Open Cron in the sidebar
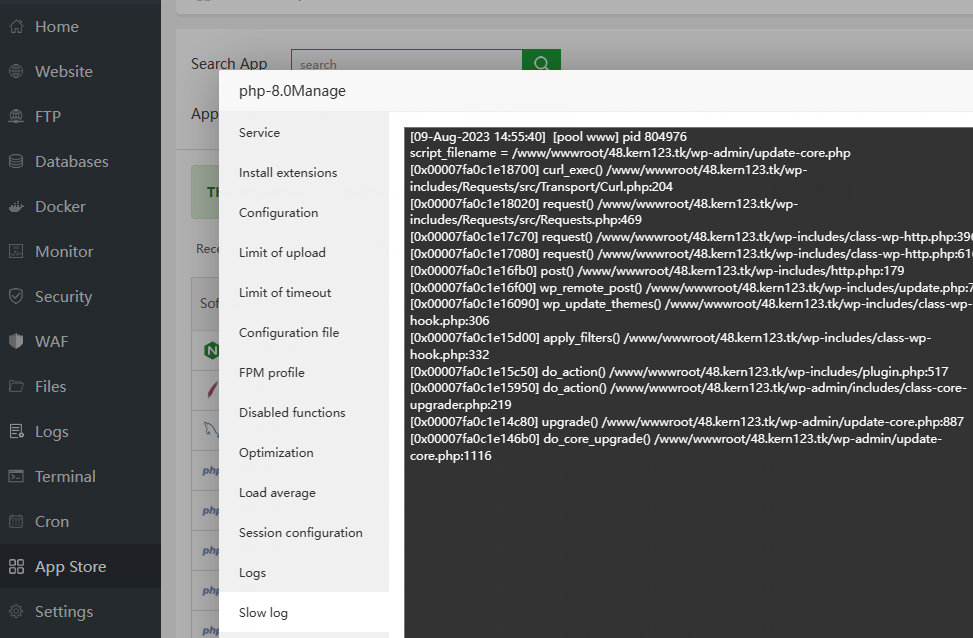 (x=52, y=522)
